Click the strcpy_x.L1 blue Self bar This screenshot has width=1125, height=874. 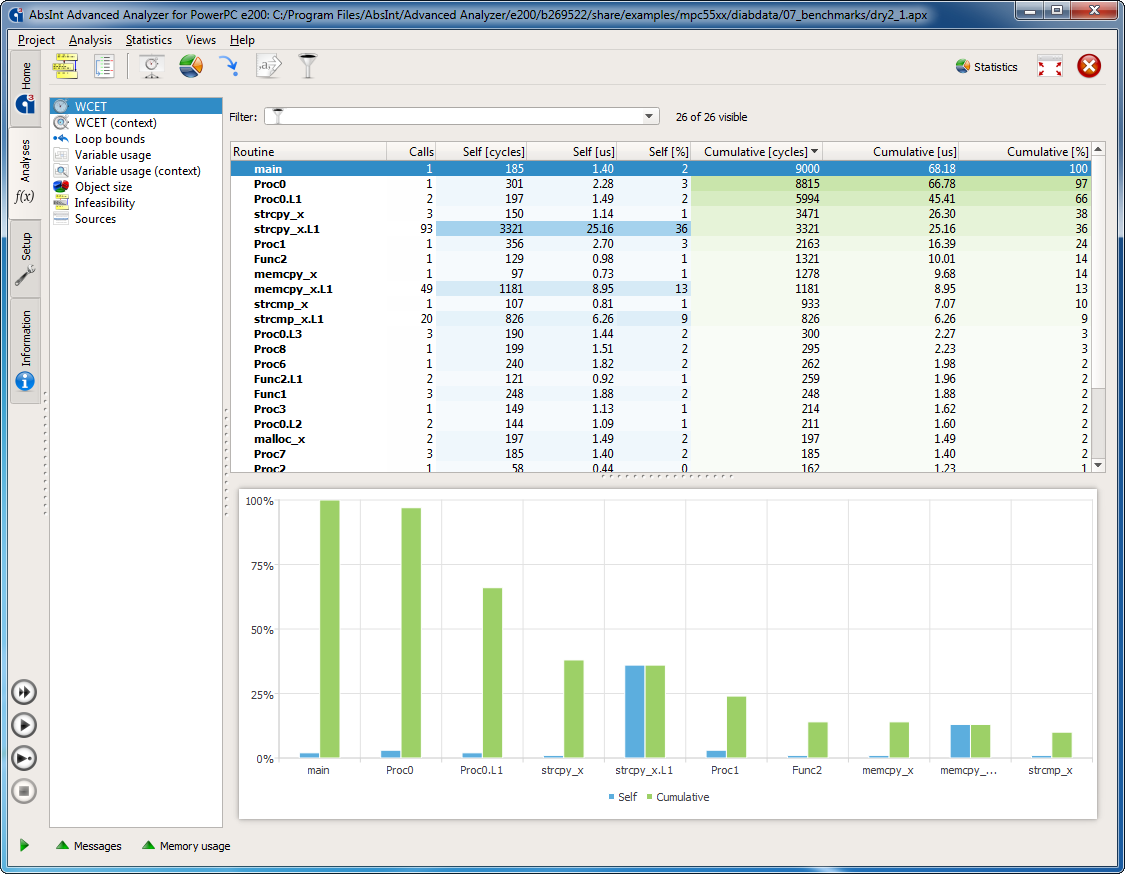click(634, 712)
